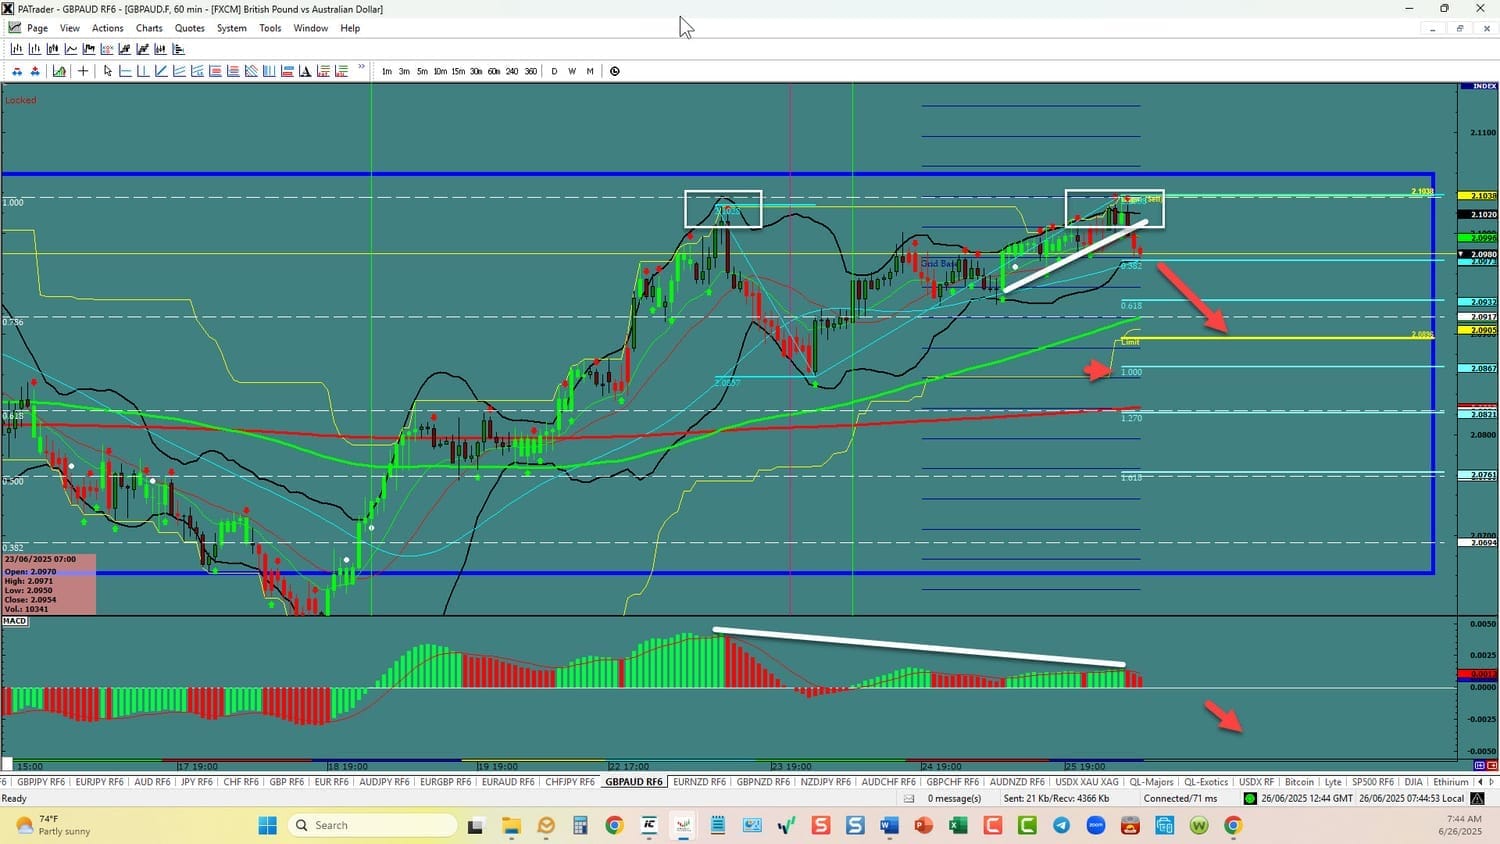Switch to the EURAUD RF6 tab
This screenshot has height=844, width=1500.
click(x=508, y=782)
